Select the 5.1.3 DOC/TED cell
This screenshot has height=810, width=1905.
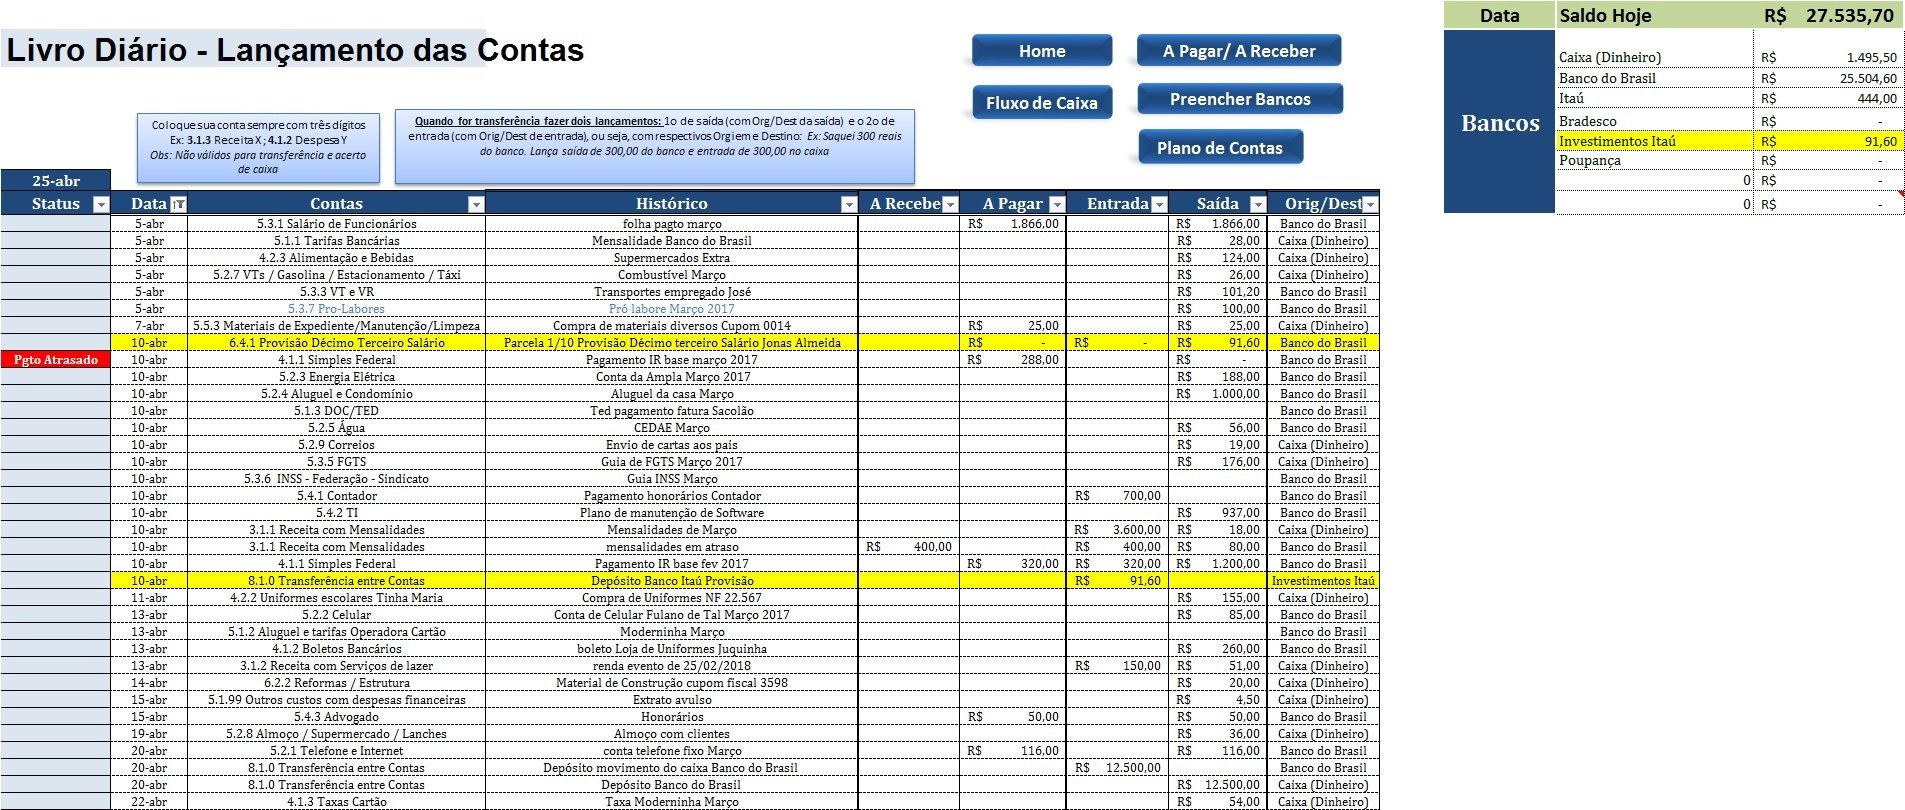pos(336,411)
